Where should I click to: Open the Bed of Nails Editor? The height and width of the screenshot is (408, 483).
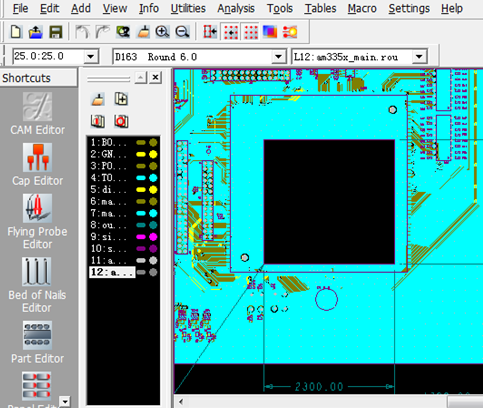coord(37,285)
